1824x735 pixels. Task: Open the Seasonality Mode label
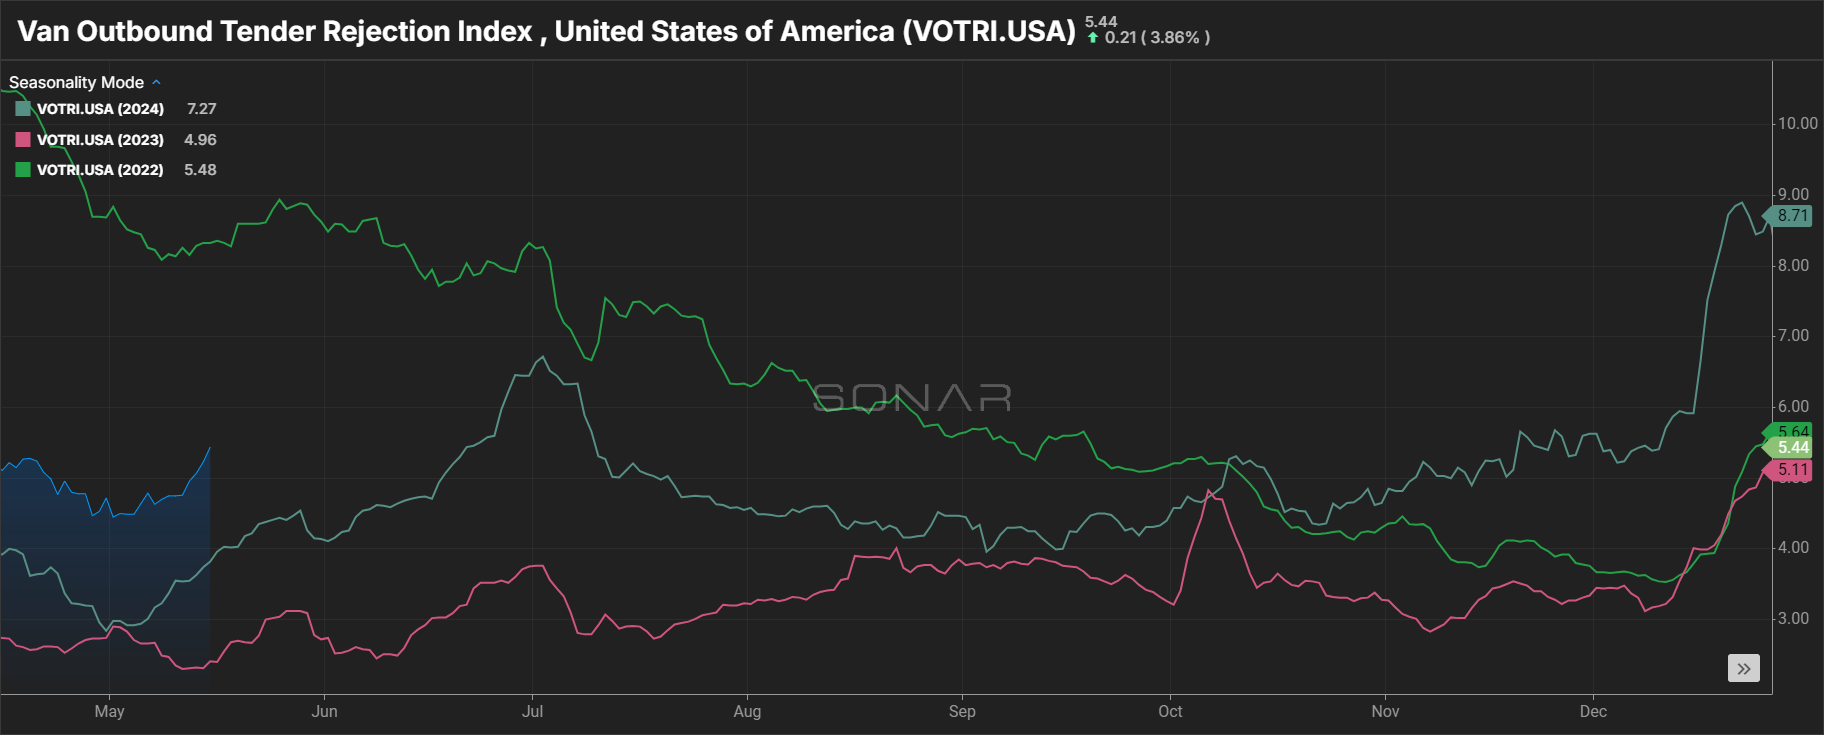[76, 83]
